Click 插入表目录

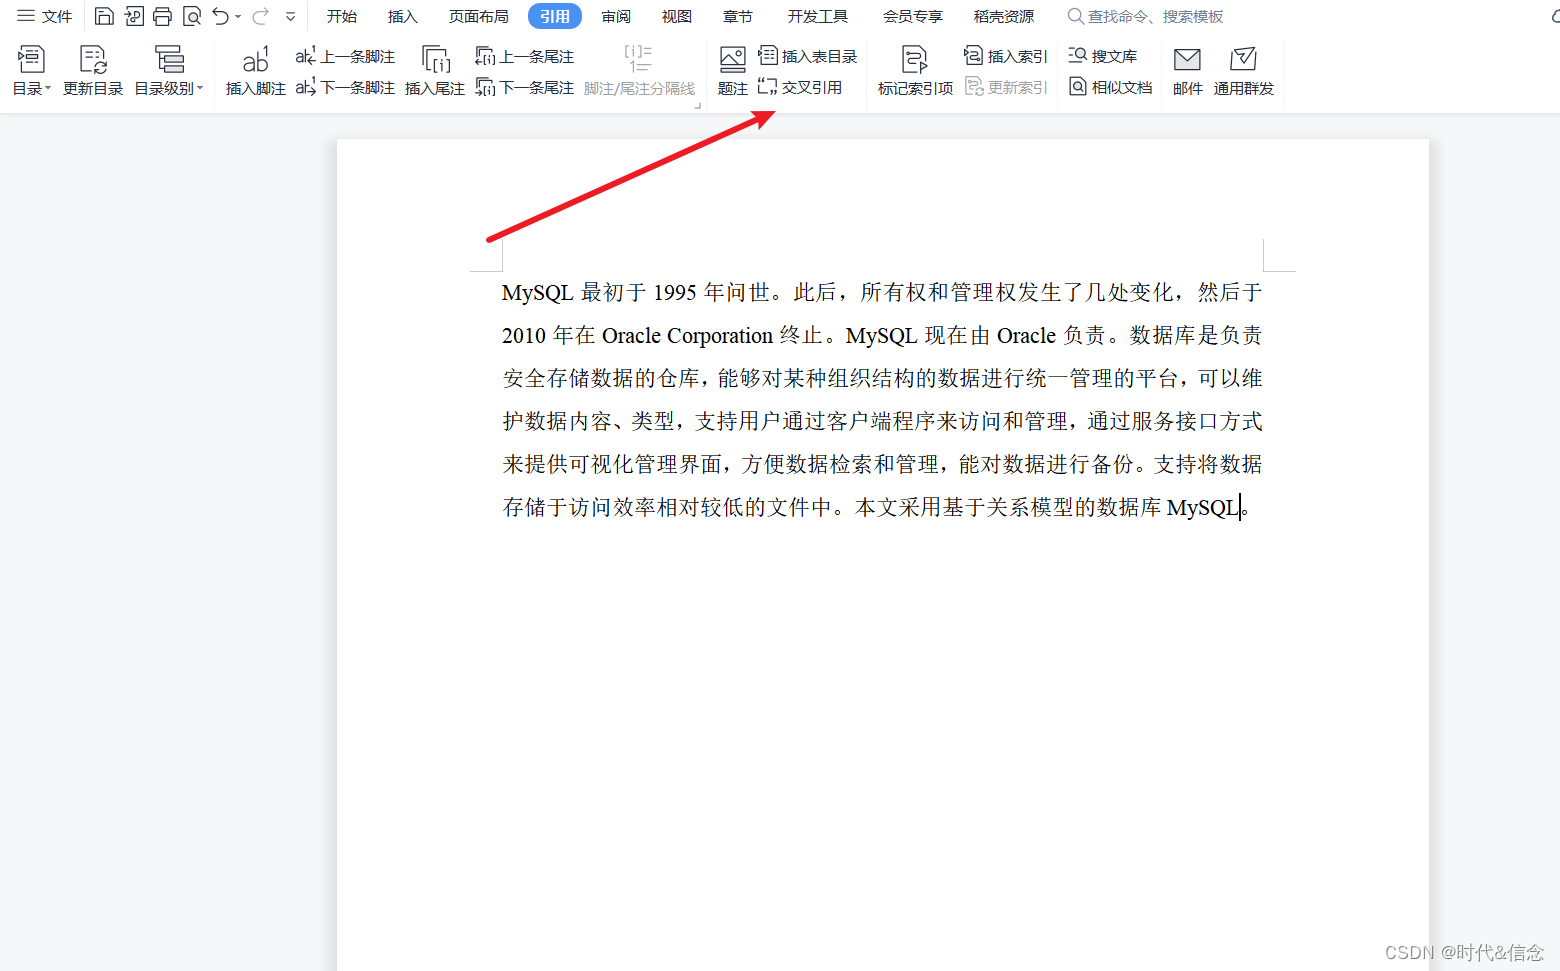pyautogui.click(x=808, y=56)
